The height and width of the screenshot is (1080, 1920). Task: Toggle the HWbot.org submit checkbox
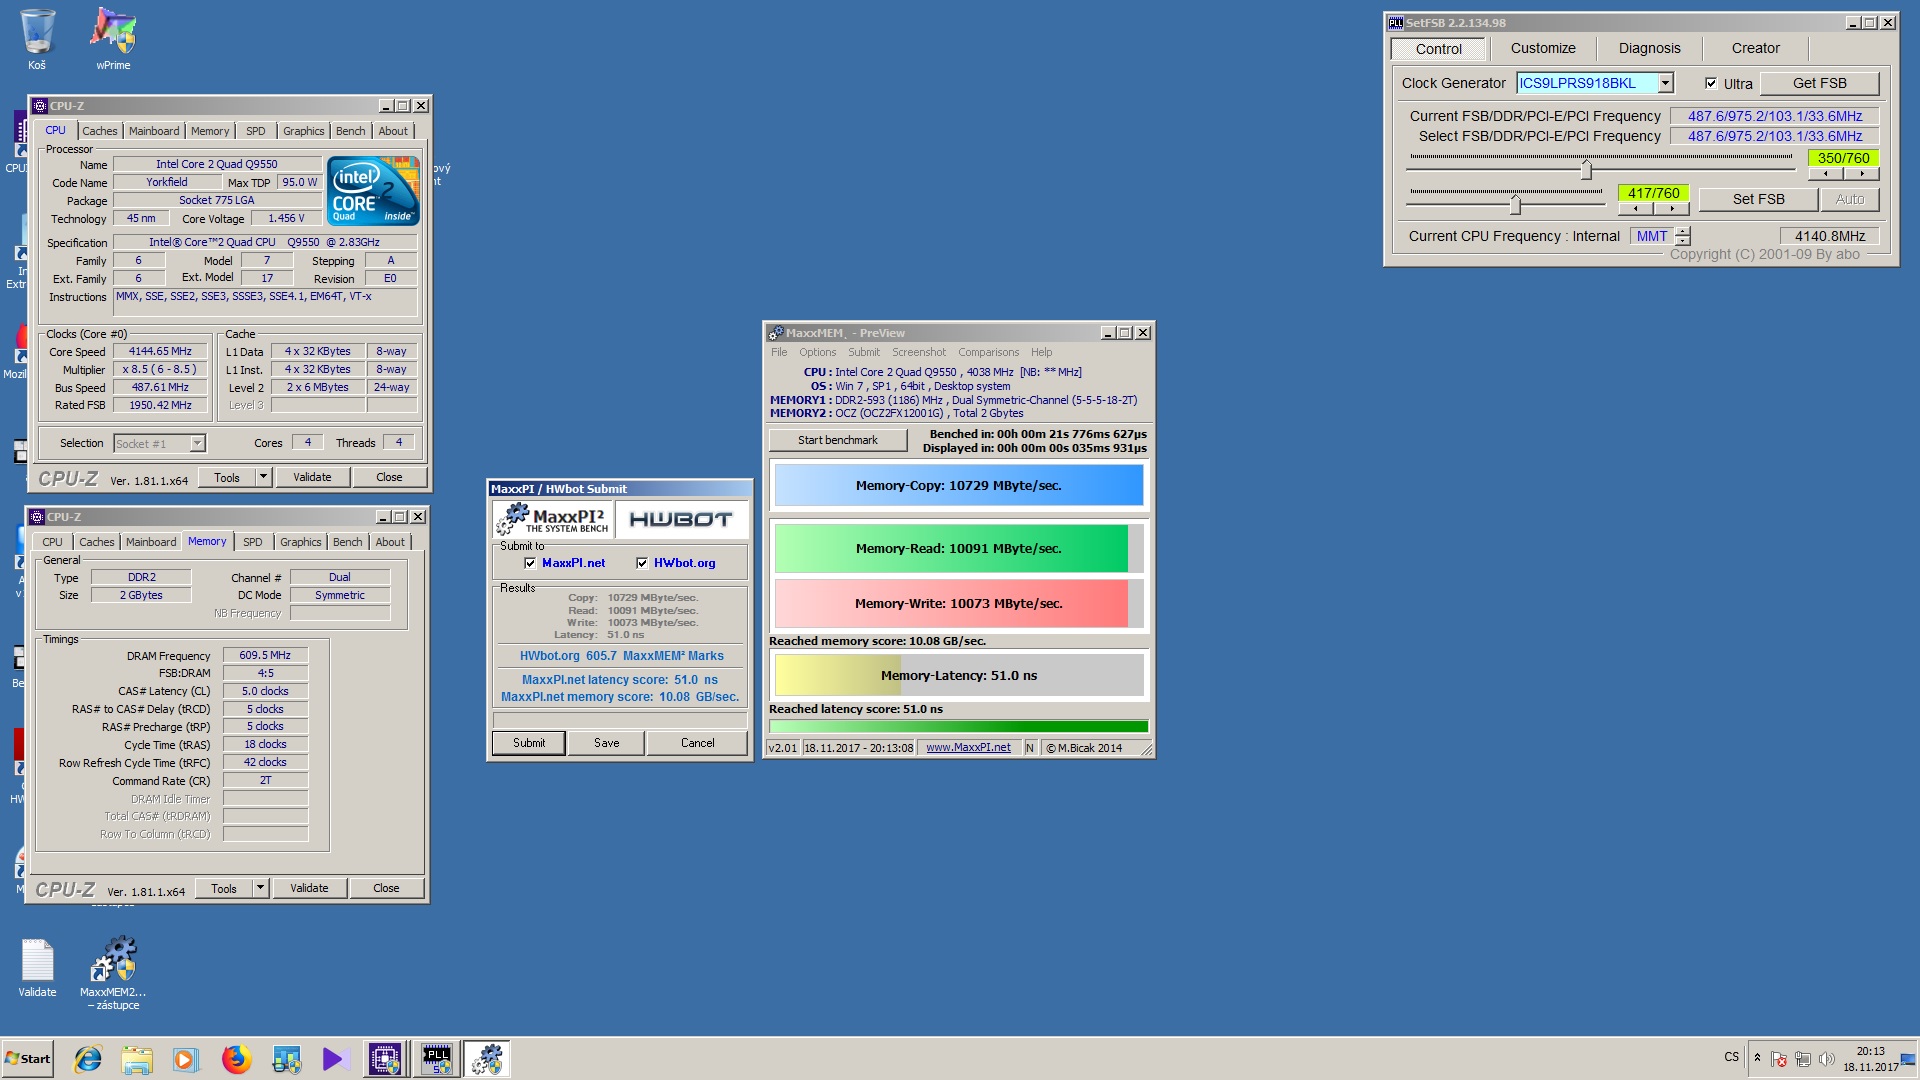click(x=642, y=563)
